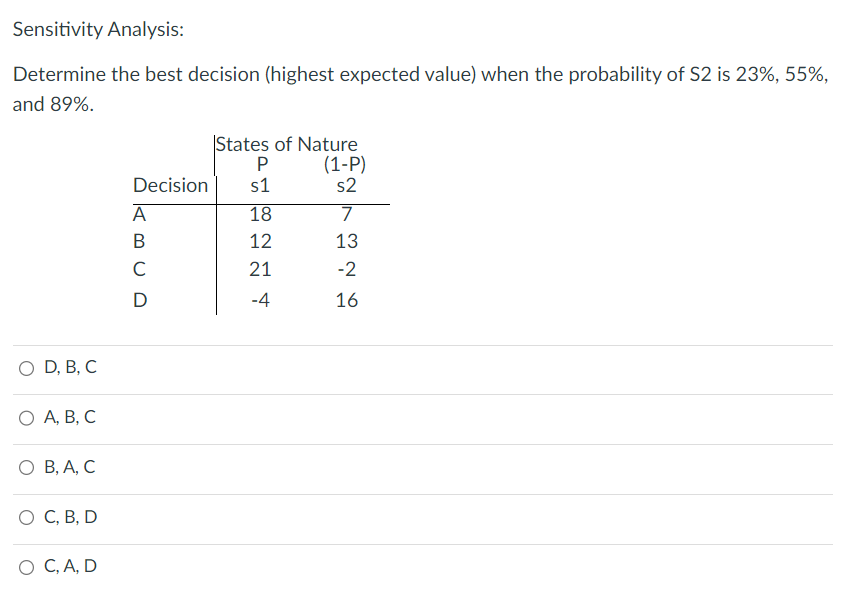Select the radio button for C, B, D
The image size is (850, 610).
click(25, 517)
